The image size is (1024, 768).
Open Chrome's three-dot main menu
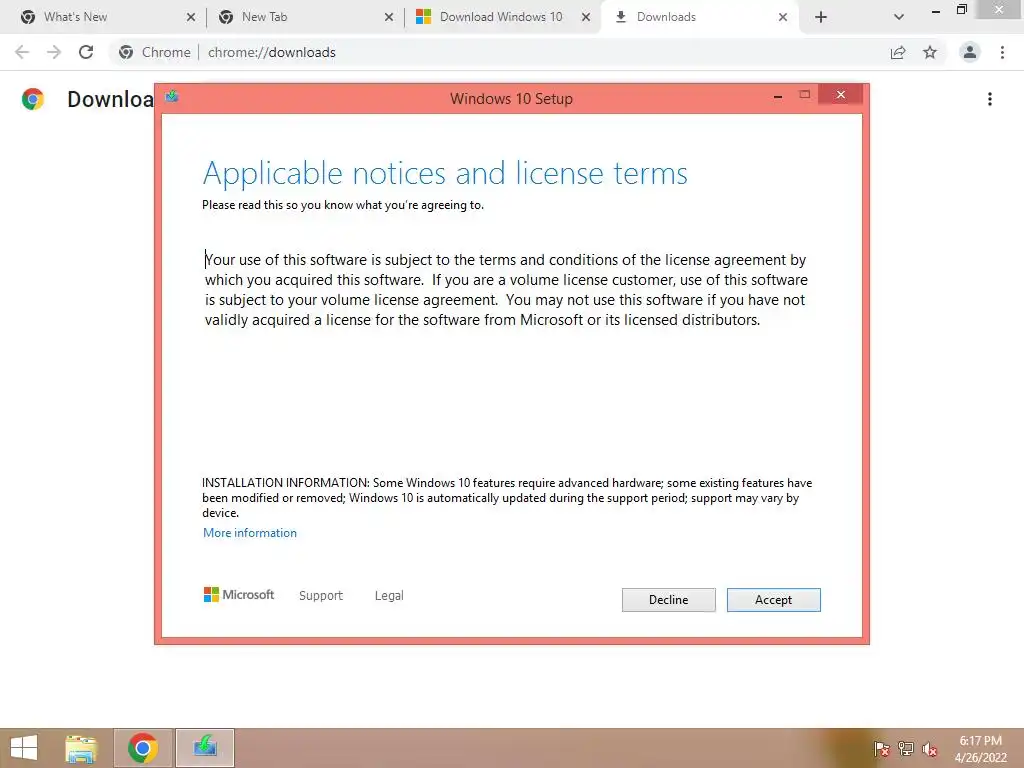1002,52
